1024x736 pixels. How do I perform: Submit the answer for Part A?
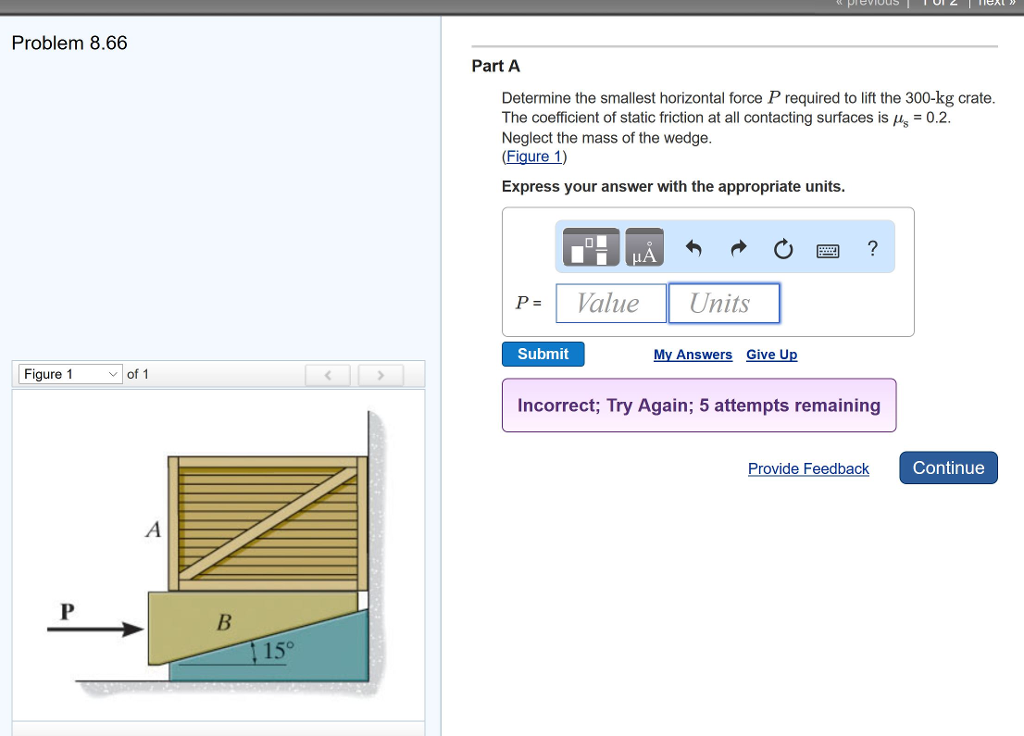(543, 354)
